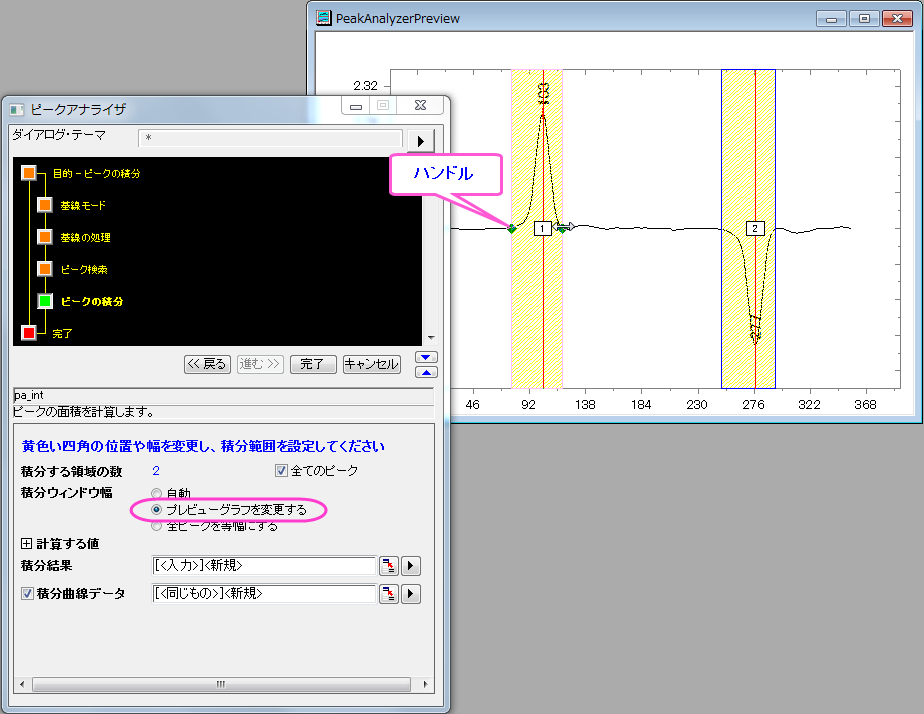
Task: Select ピーク検索 step label
Action: coord(84,269)
